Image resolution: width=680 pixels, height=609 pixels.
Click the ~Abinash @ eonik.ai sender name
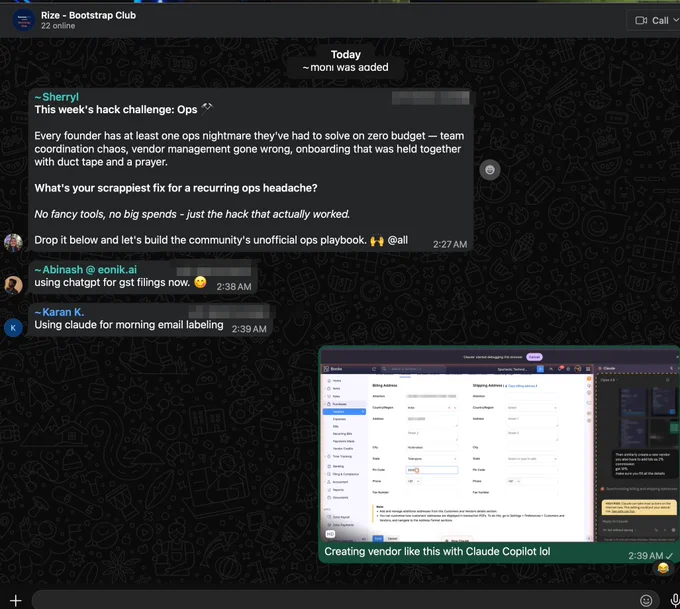(x=85, y=270)
